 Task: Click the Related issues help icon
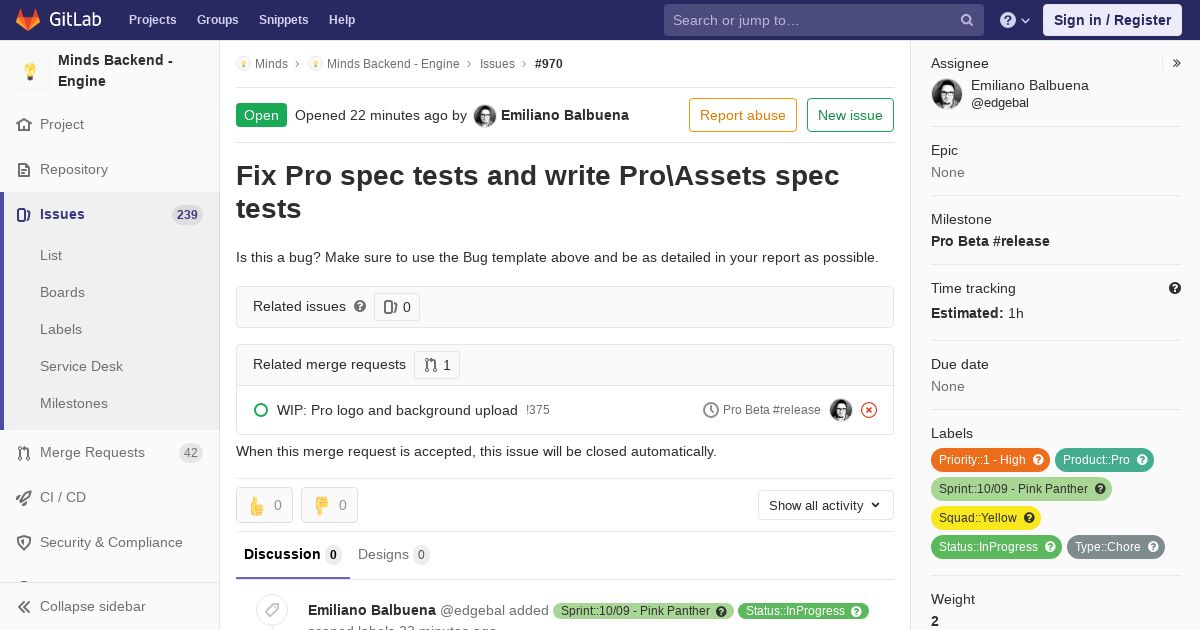[x=360, y=306]
